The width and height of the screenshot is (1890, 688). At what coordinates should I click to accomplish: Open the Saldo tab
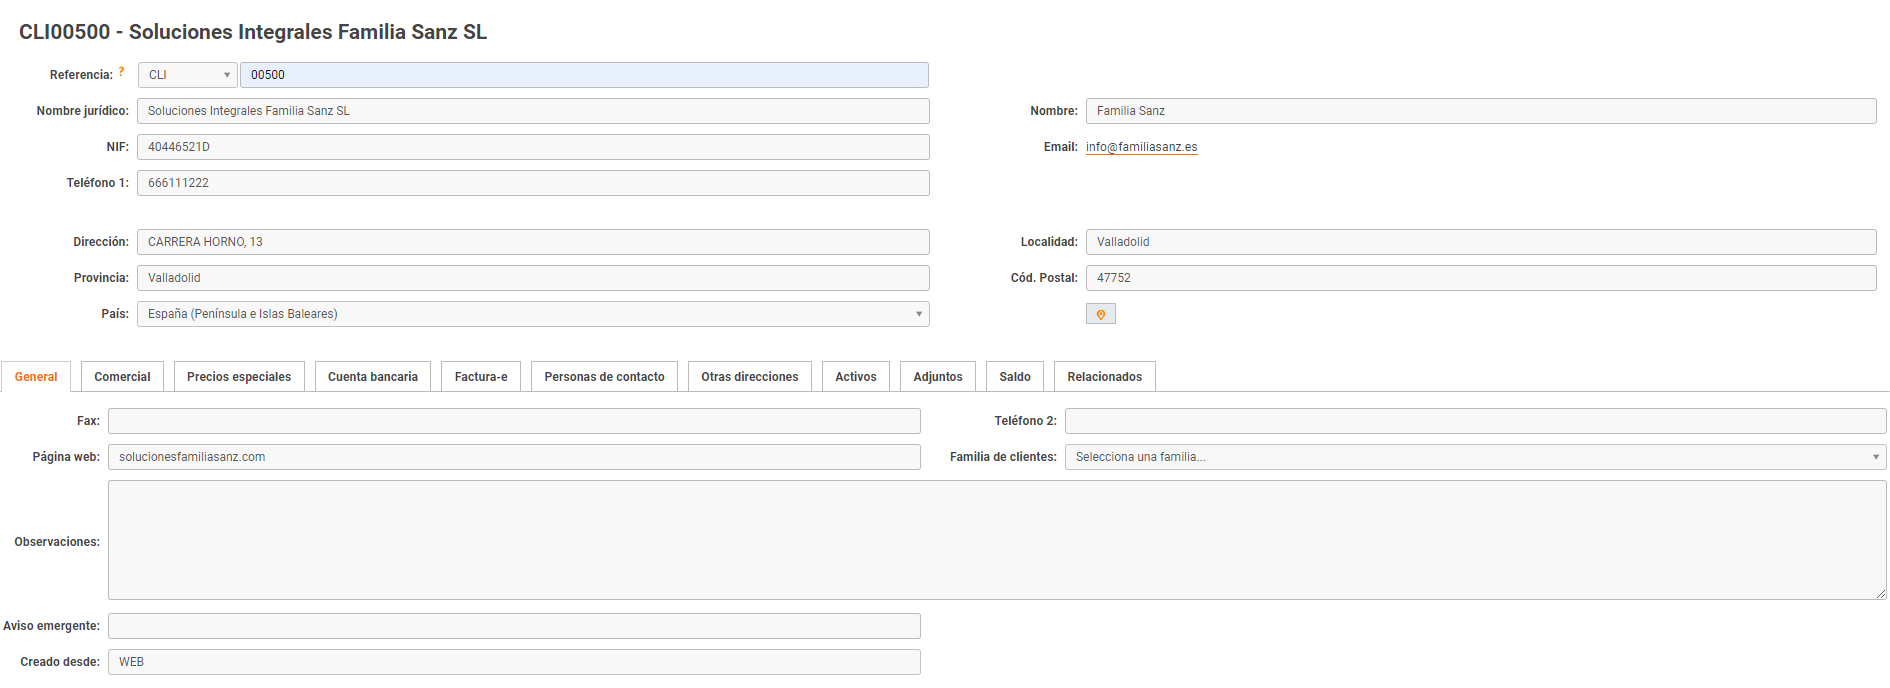(x=1014, y=377)
